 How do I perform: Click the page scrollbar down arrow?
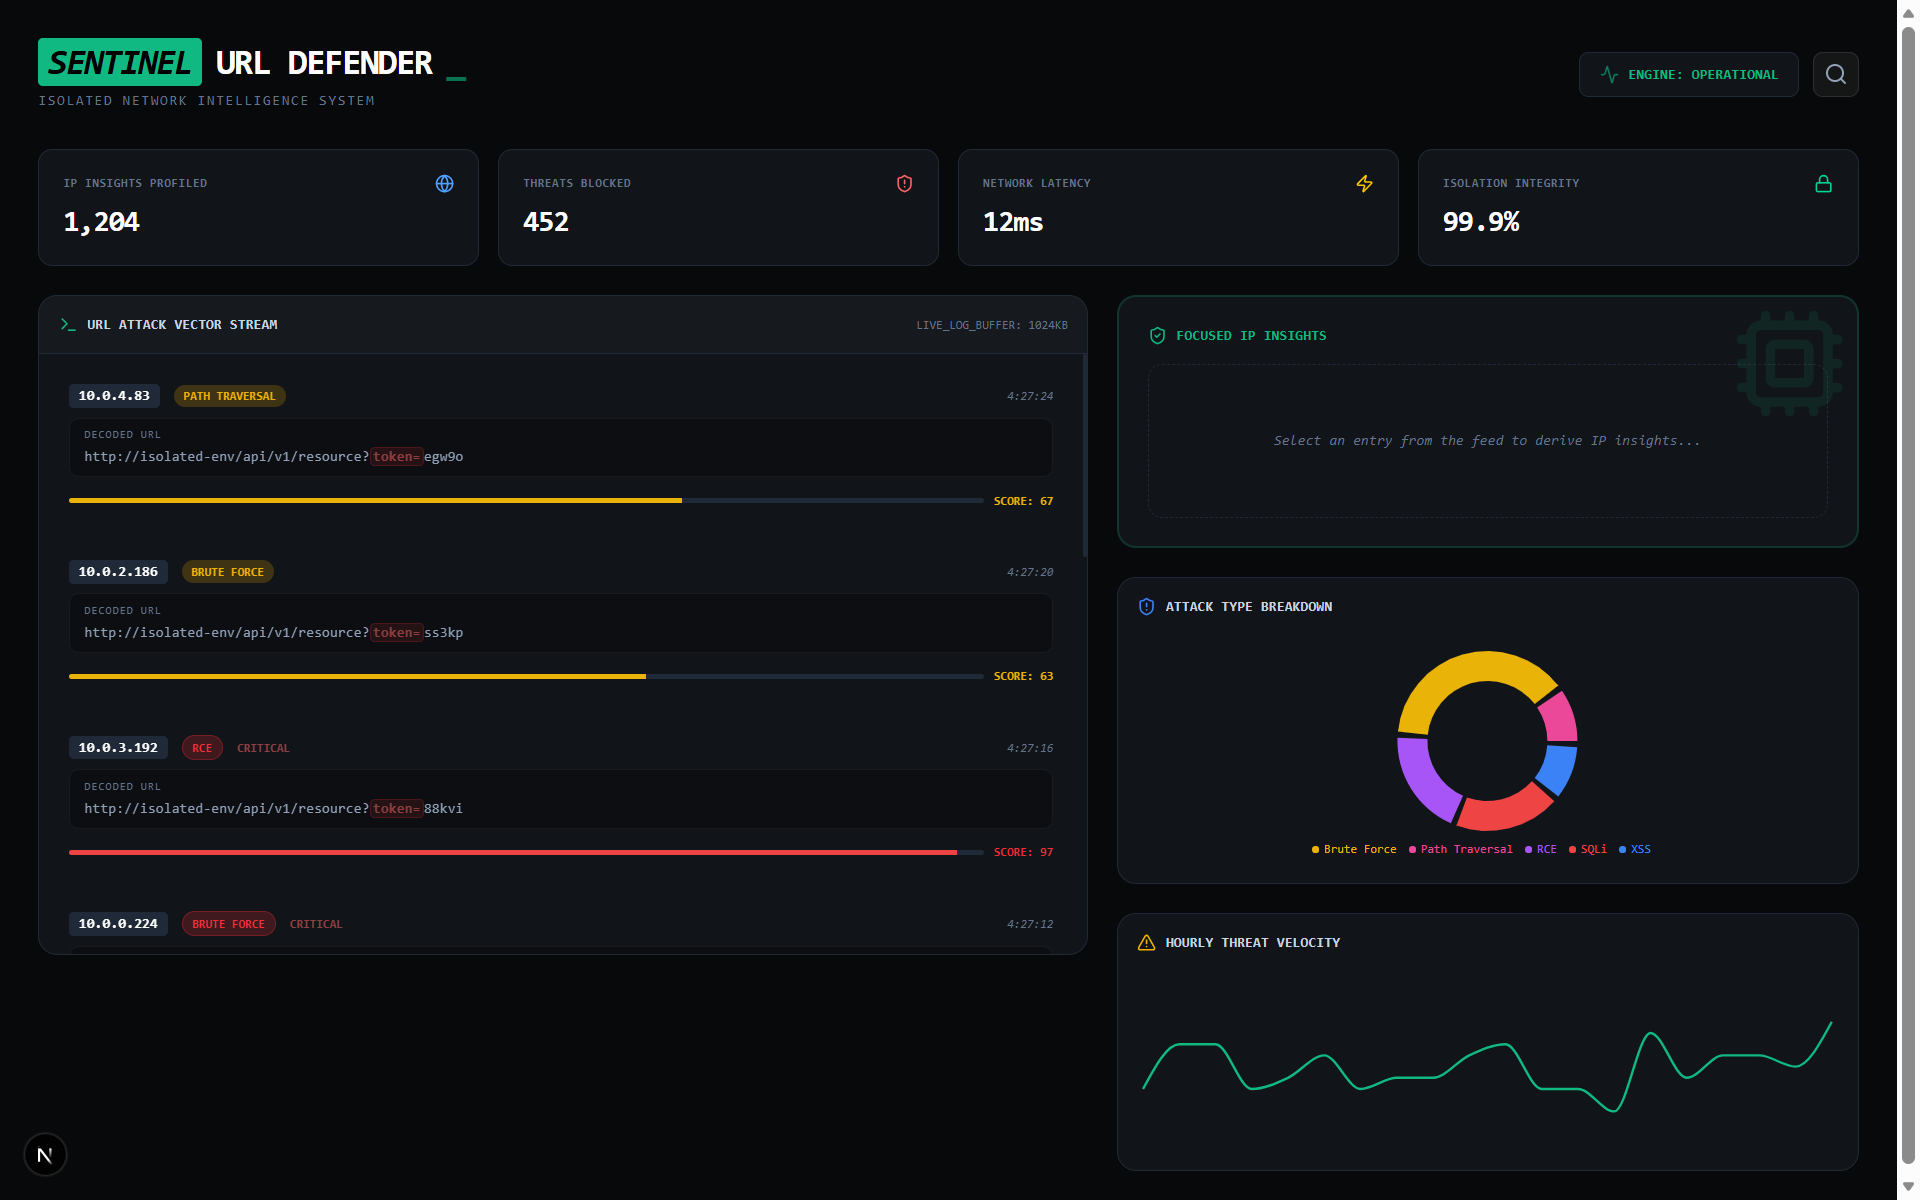(x=1908, y=1187)
